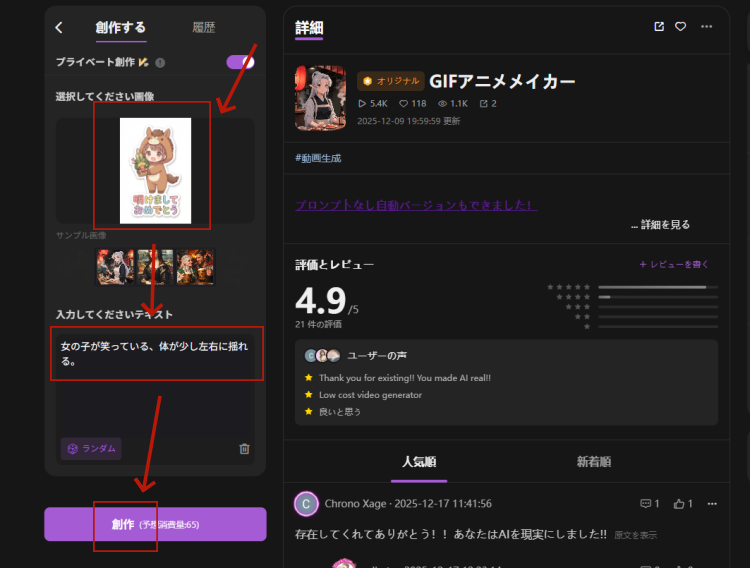The width and height of the screenshot is (750, 568).
Task: Switch to the 履歴 tab
Action: (x=203, y=28)
